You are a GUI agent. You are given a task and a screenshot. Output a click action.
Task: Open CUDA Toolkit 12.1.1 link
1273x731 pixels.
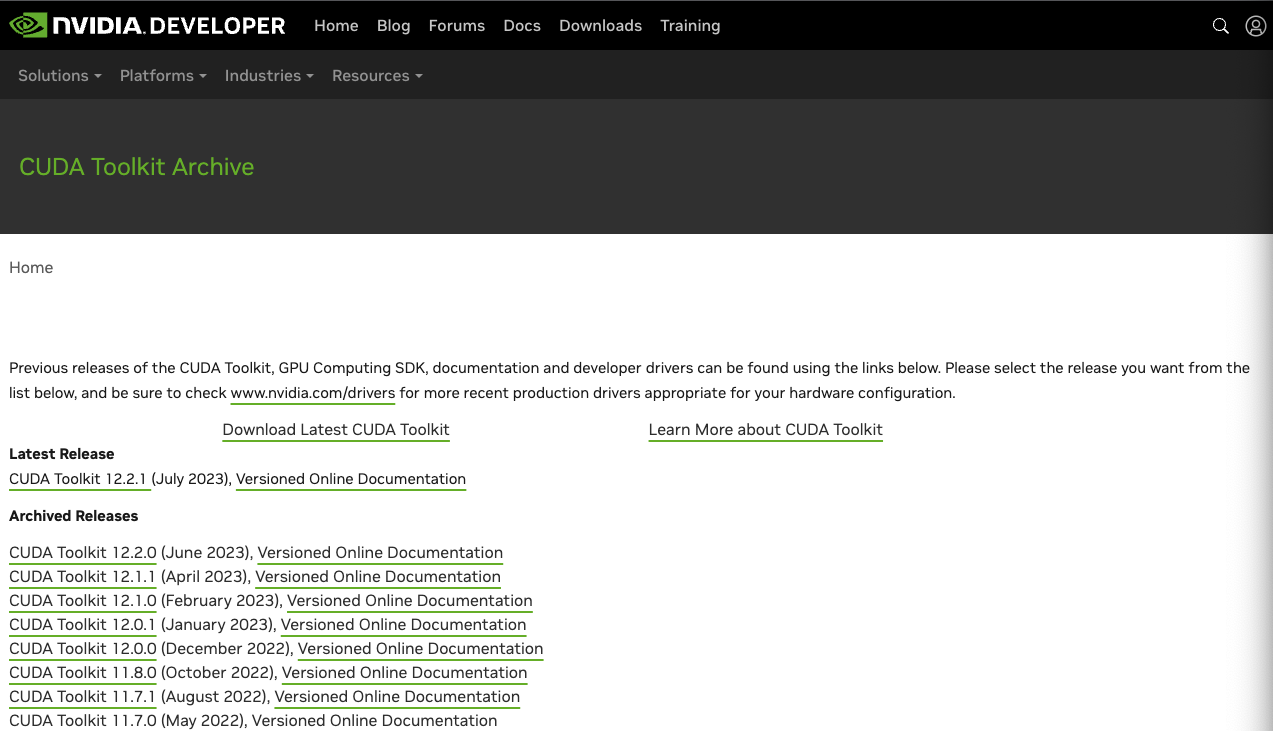tap(82, 577)
